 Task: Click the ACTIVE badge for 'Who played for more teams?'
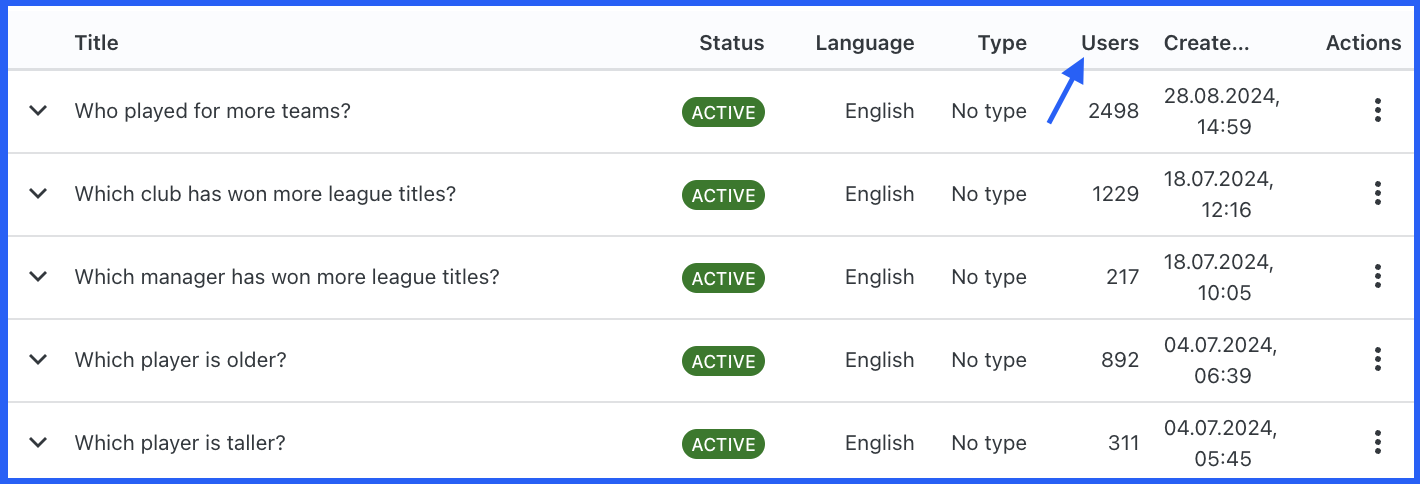coord(723,112)
